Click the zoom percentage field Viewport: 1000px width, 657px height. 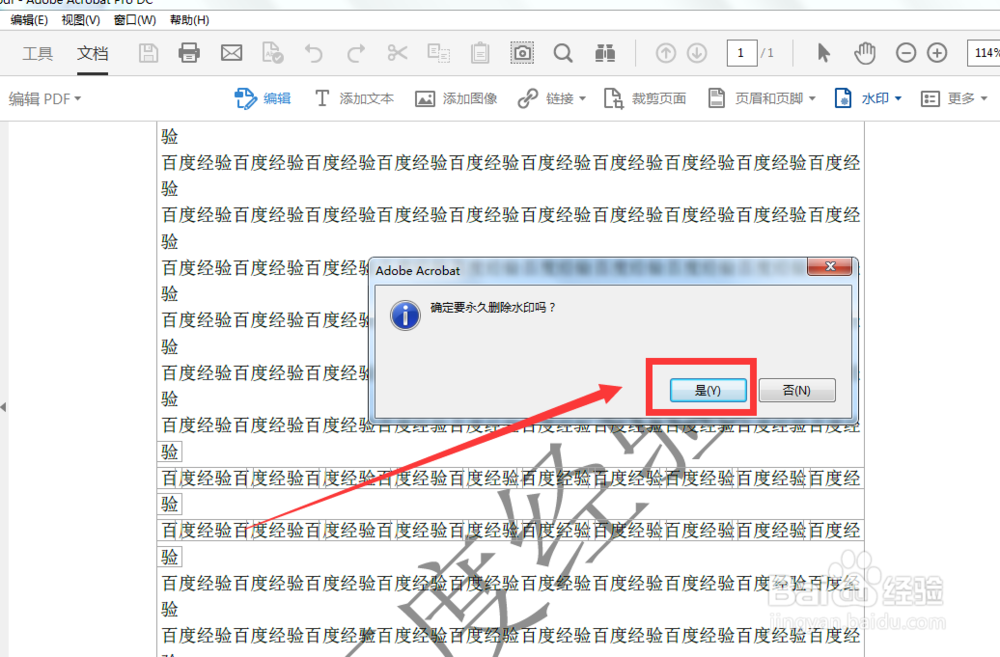point(984,53)
